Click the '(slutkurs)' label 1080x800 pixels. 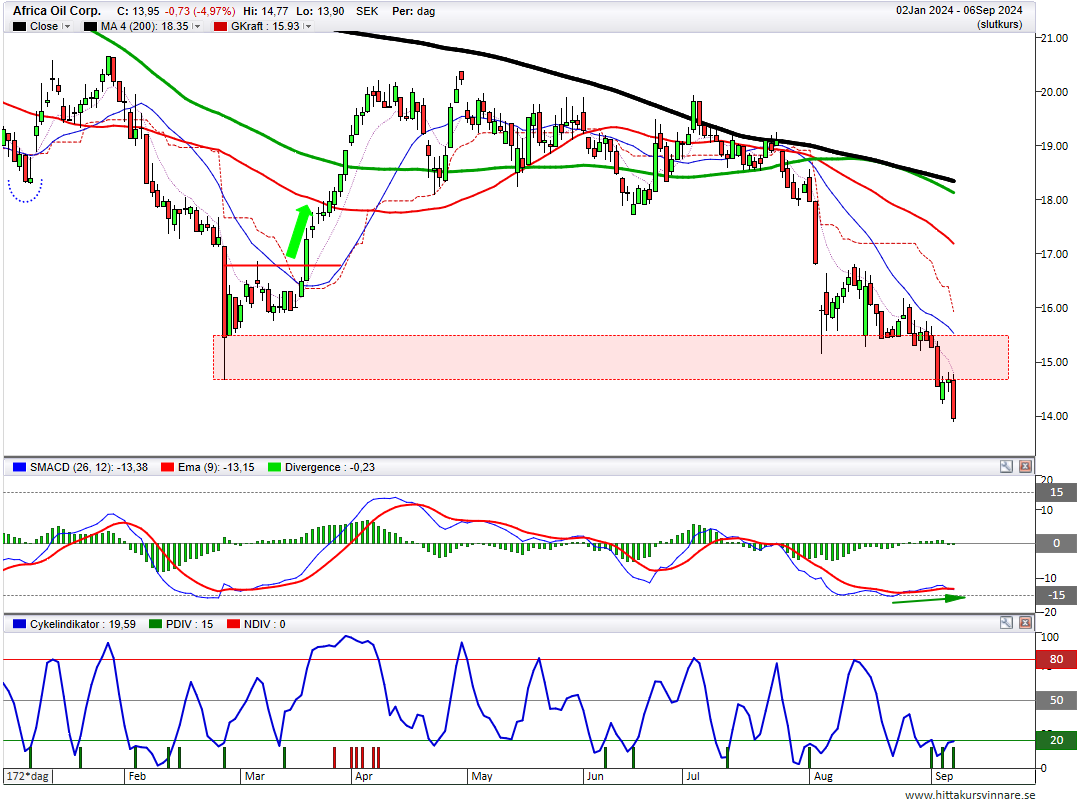[999, 24]
